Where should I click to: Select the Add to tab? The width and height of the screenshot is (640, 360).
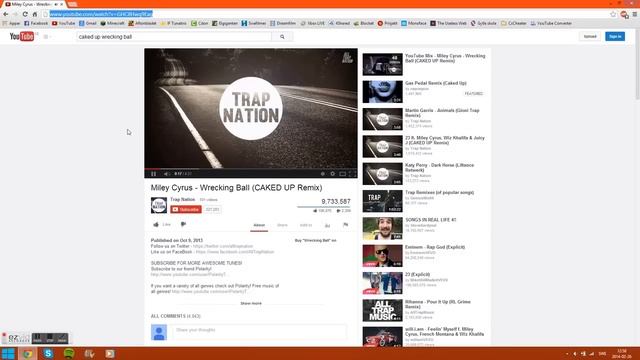(306, 225)
